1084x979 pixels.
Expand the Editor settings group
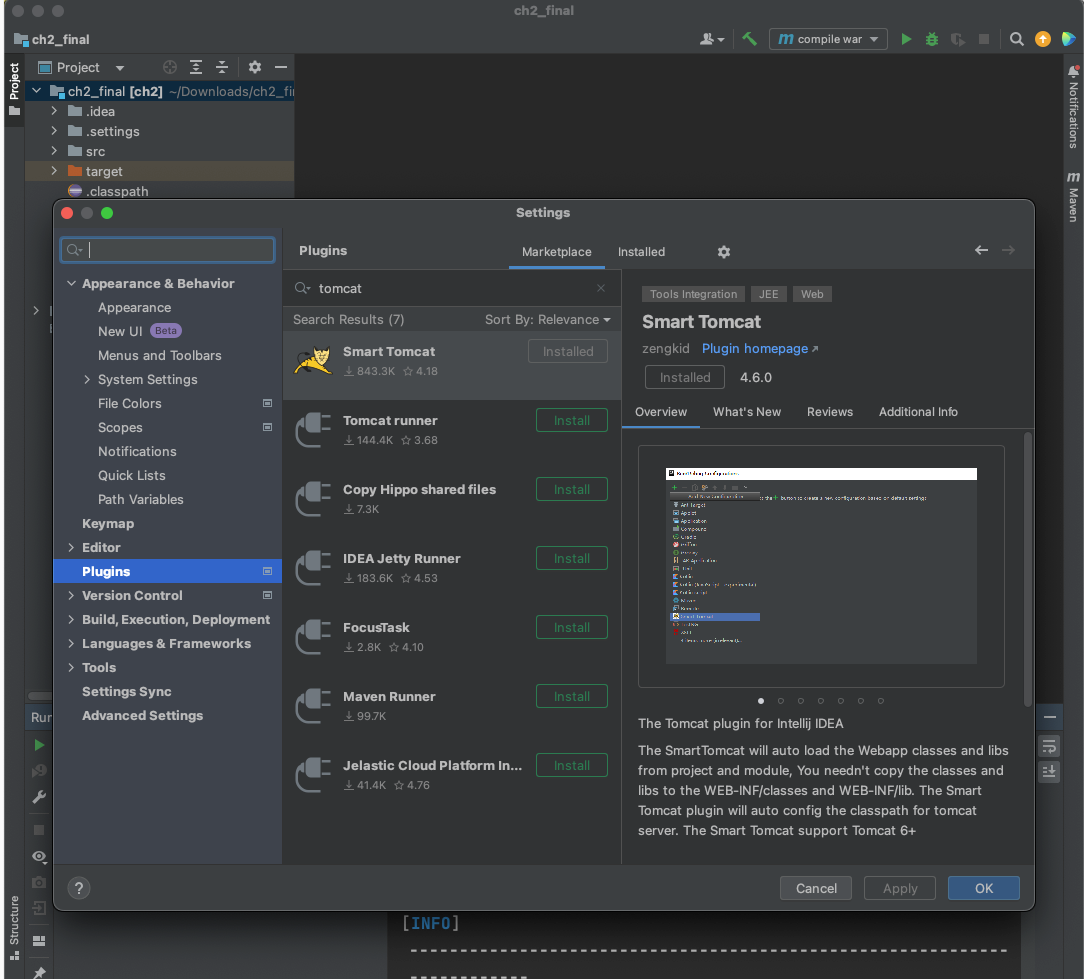click(71, 548)
